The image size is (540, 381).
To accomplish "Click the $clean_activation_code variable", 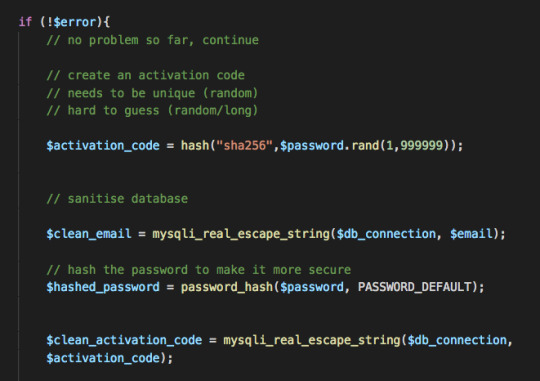I will pyautogui.click(x=124, y=340).
